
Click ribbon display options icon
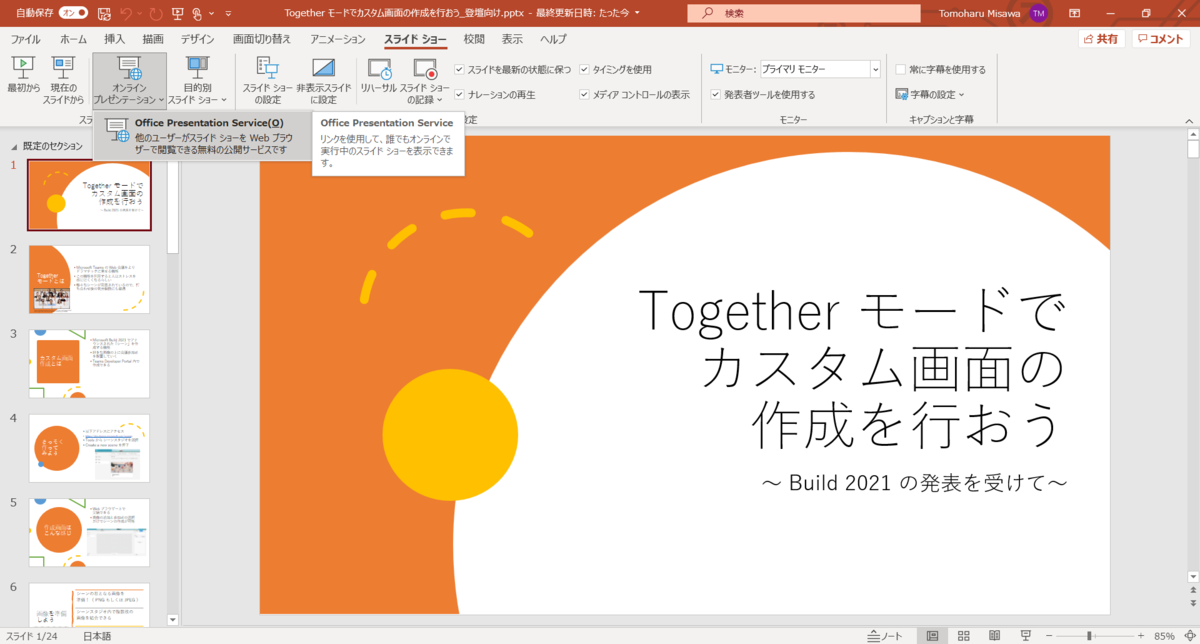tap(1077, 14)
